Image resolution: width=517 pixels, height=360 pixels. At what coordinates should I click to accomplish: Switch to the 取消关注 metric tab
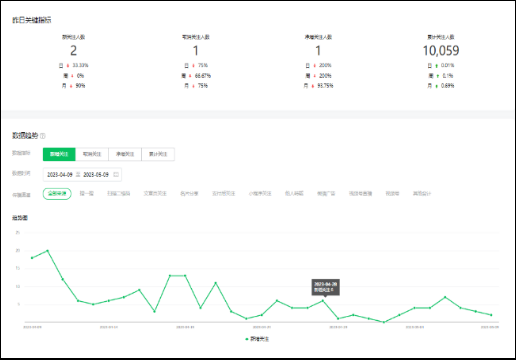click(92, 154)
